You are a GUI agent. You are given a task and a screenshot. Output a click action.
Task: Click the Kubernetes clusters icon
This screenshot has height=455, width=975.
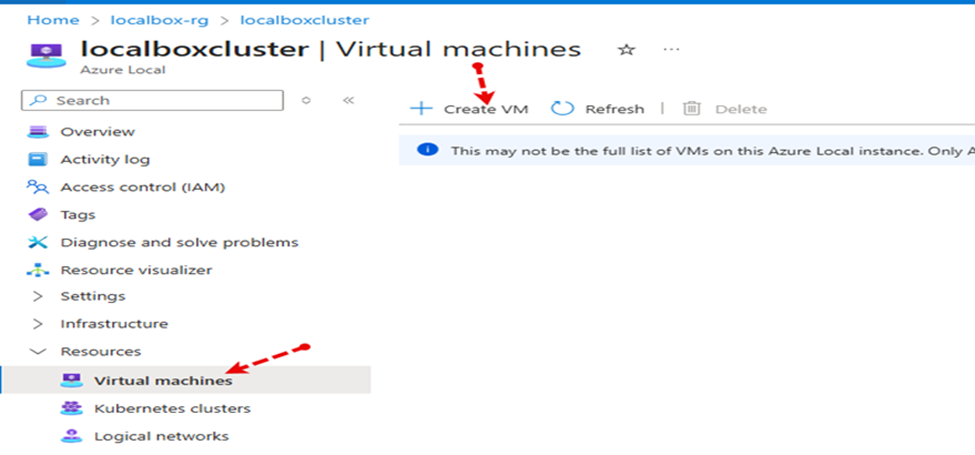click(72, 408)
